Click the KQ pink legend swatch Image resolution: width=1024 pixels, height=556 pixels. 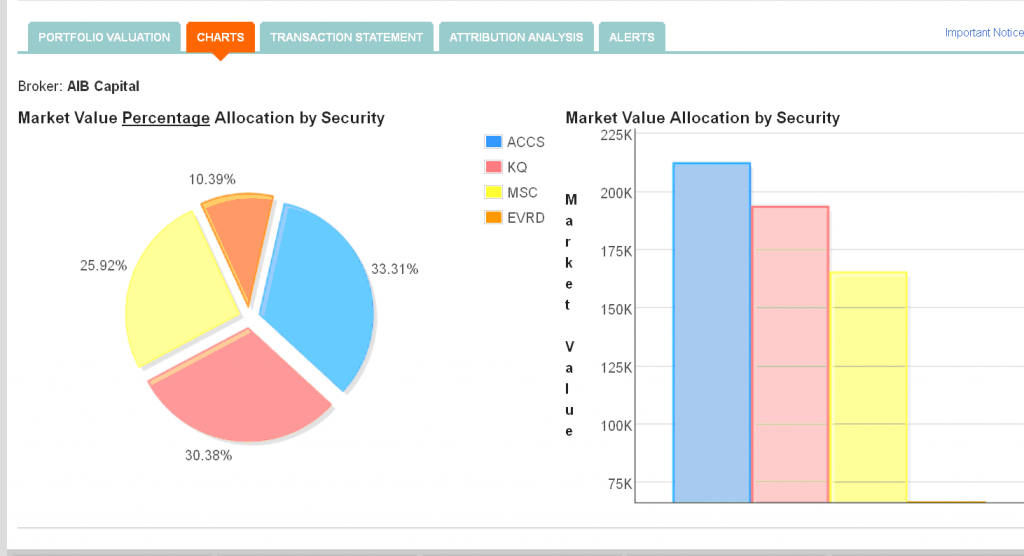(x=494, y=167)
